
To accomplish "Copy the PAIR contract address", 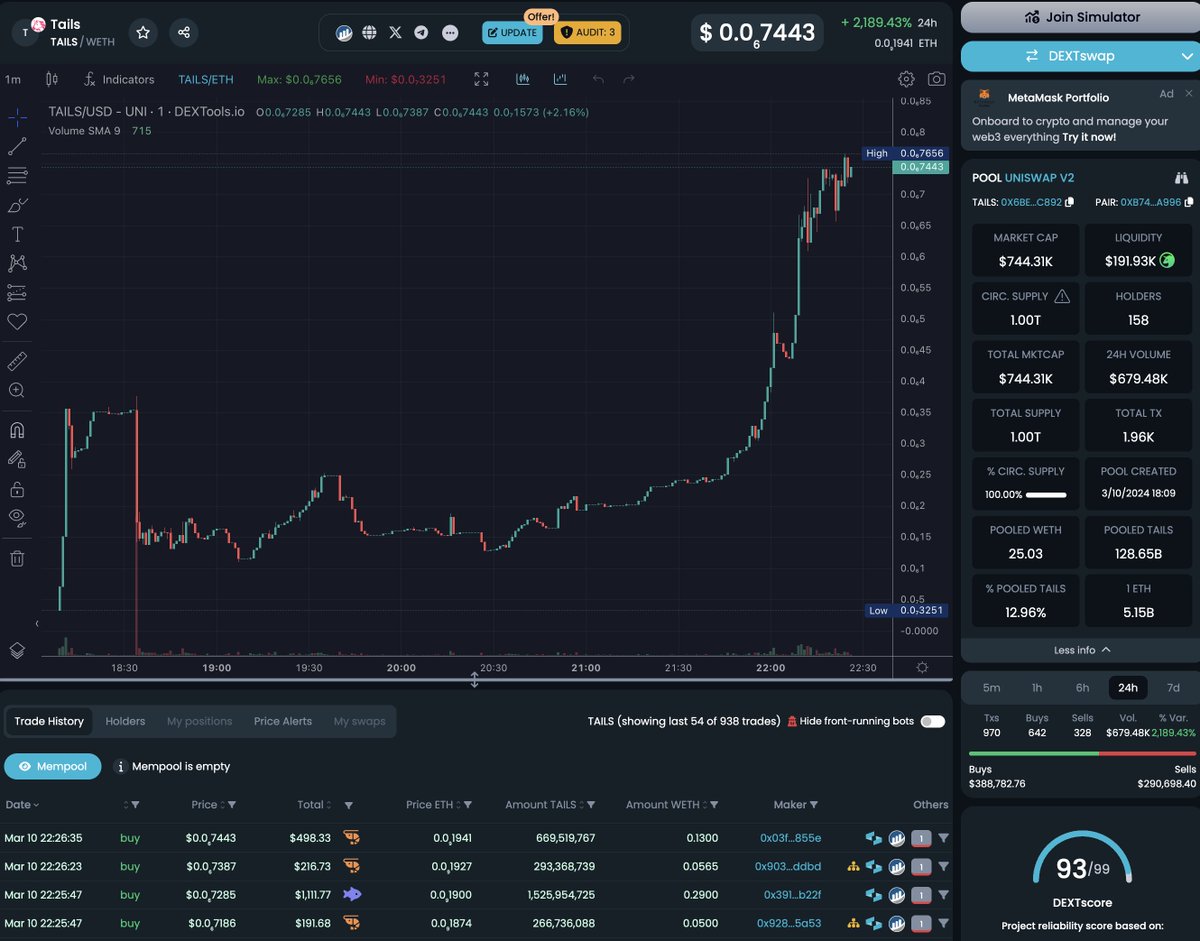I will (x=1188, y=203).
